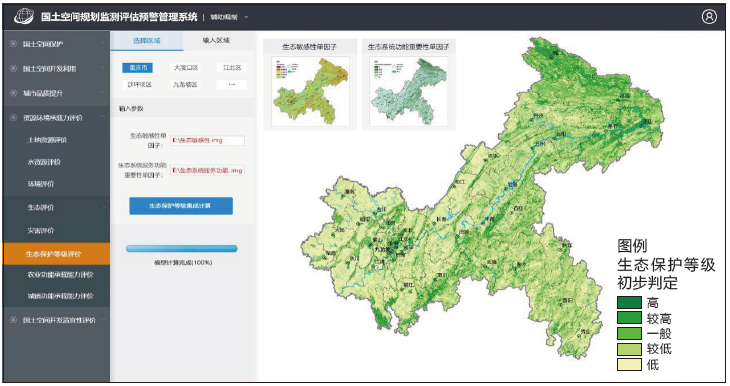Click the icon beside 城市品质提升
Viewport: 730px width, 386px height.
pyautogui.click(x=13, y=93)
